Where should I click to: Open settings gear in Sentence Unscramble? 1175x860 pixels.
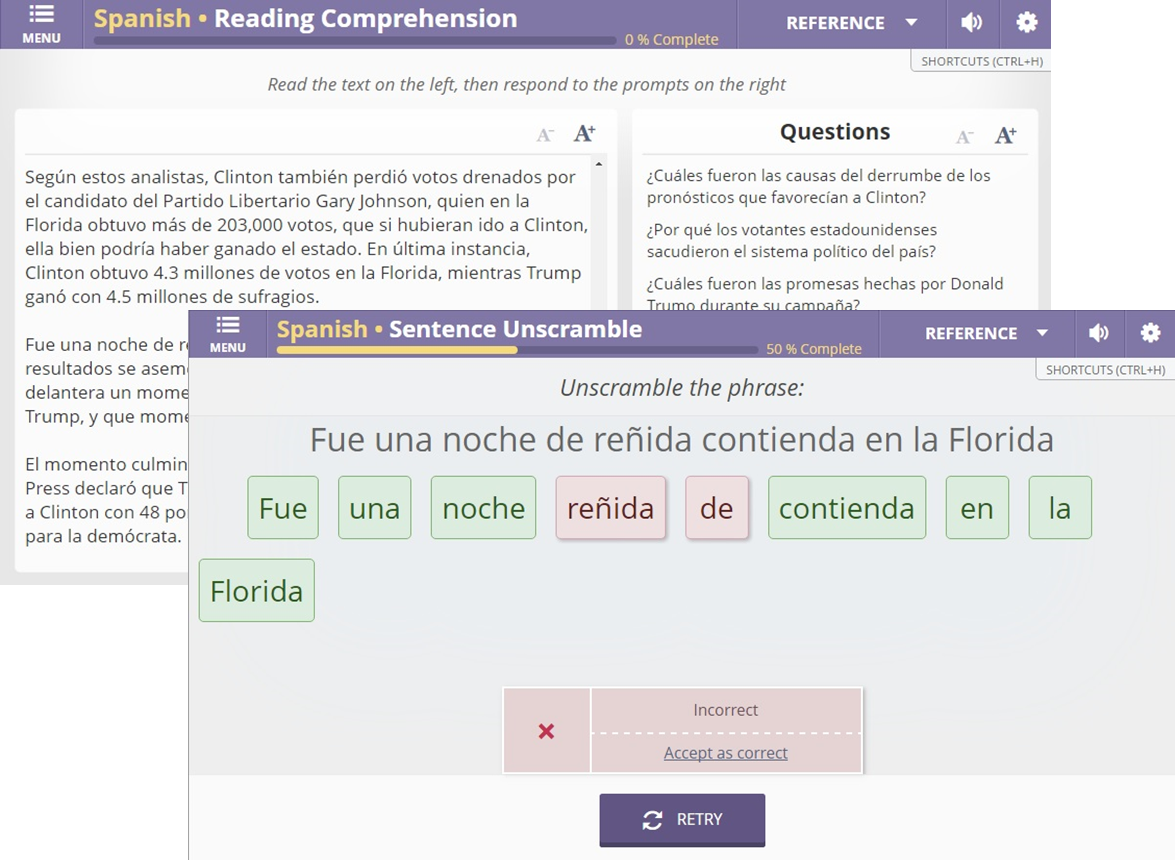point(1150,333)
